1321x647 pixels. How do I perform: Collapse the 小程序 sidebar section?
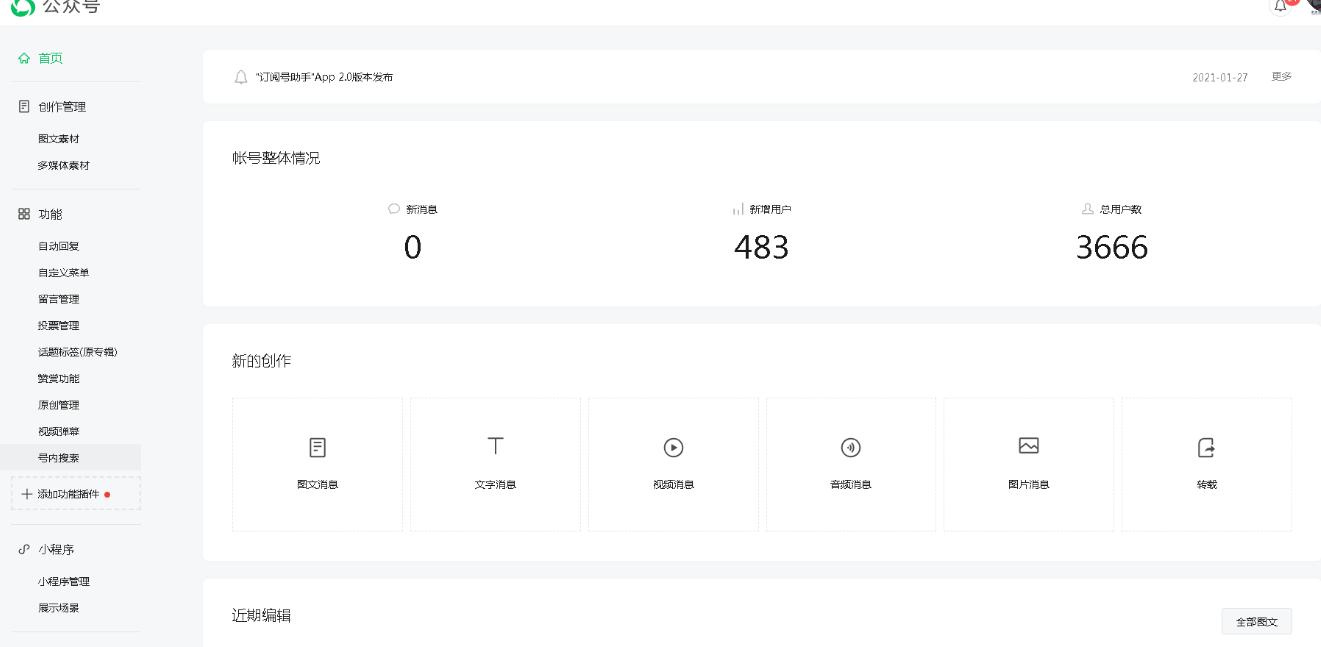click(x=56, y=550)
